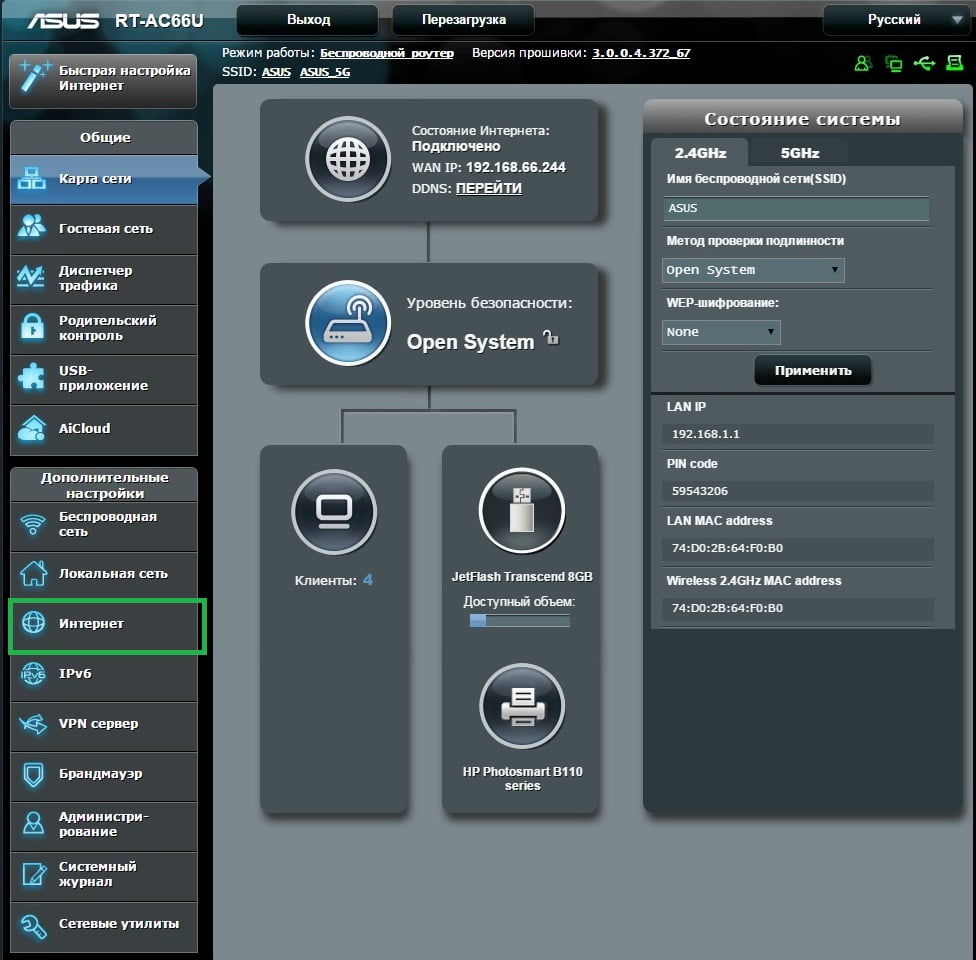Click the HP Photosmart printer icon
The width and height of the screenshot is (976, 960).
(x=522, y=706)
